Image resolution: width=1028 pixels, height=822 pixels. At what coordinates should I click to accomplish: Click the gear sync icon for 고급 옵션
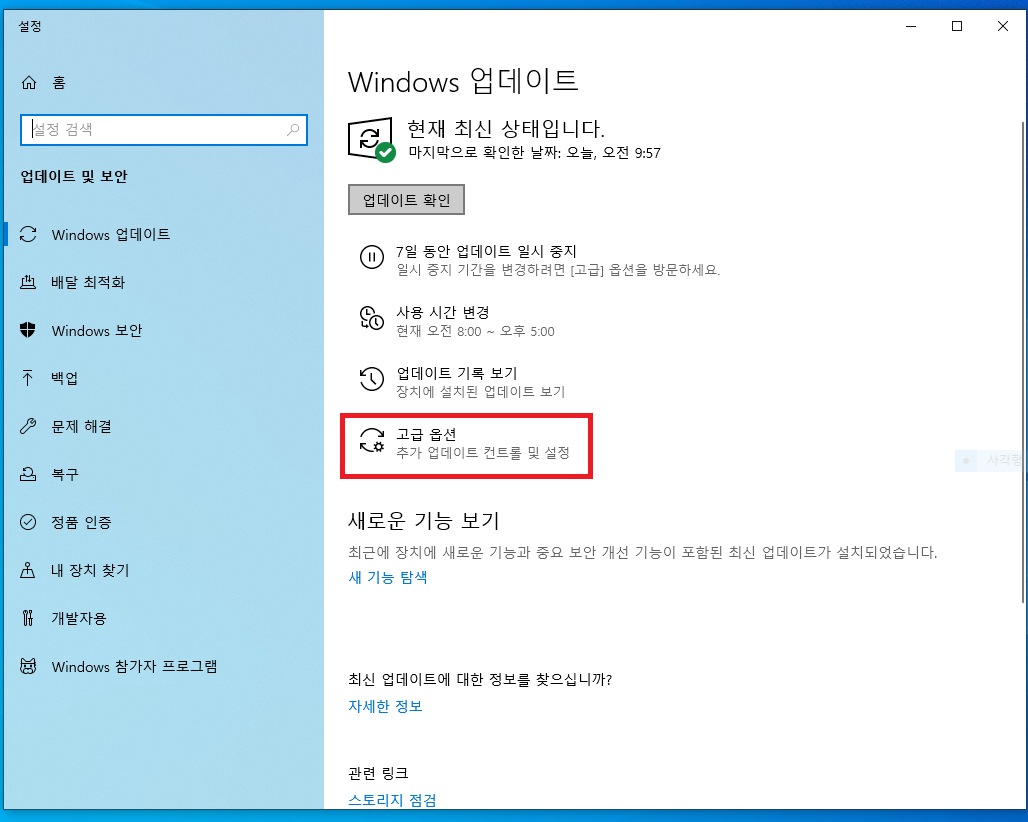pyautogui.click(x=372, y=440)
